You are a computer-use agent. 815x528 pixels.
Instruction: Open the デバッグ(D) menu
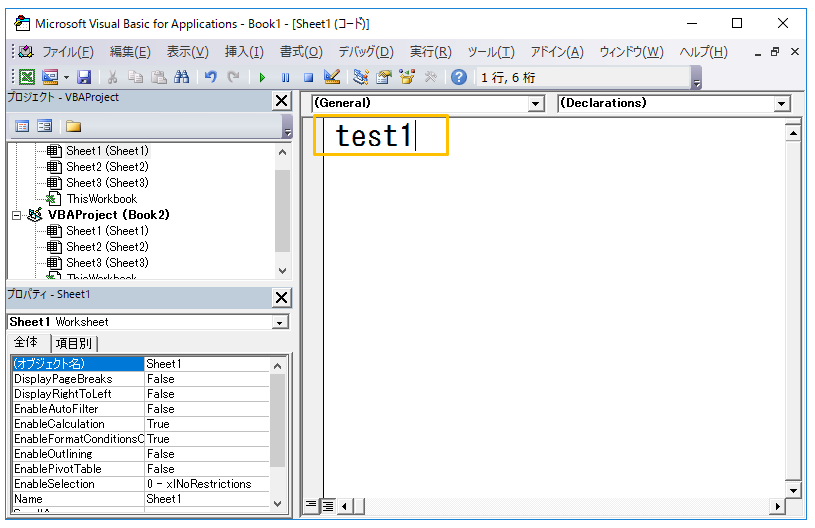(365, 52)
